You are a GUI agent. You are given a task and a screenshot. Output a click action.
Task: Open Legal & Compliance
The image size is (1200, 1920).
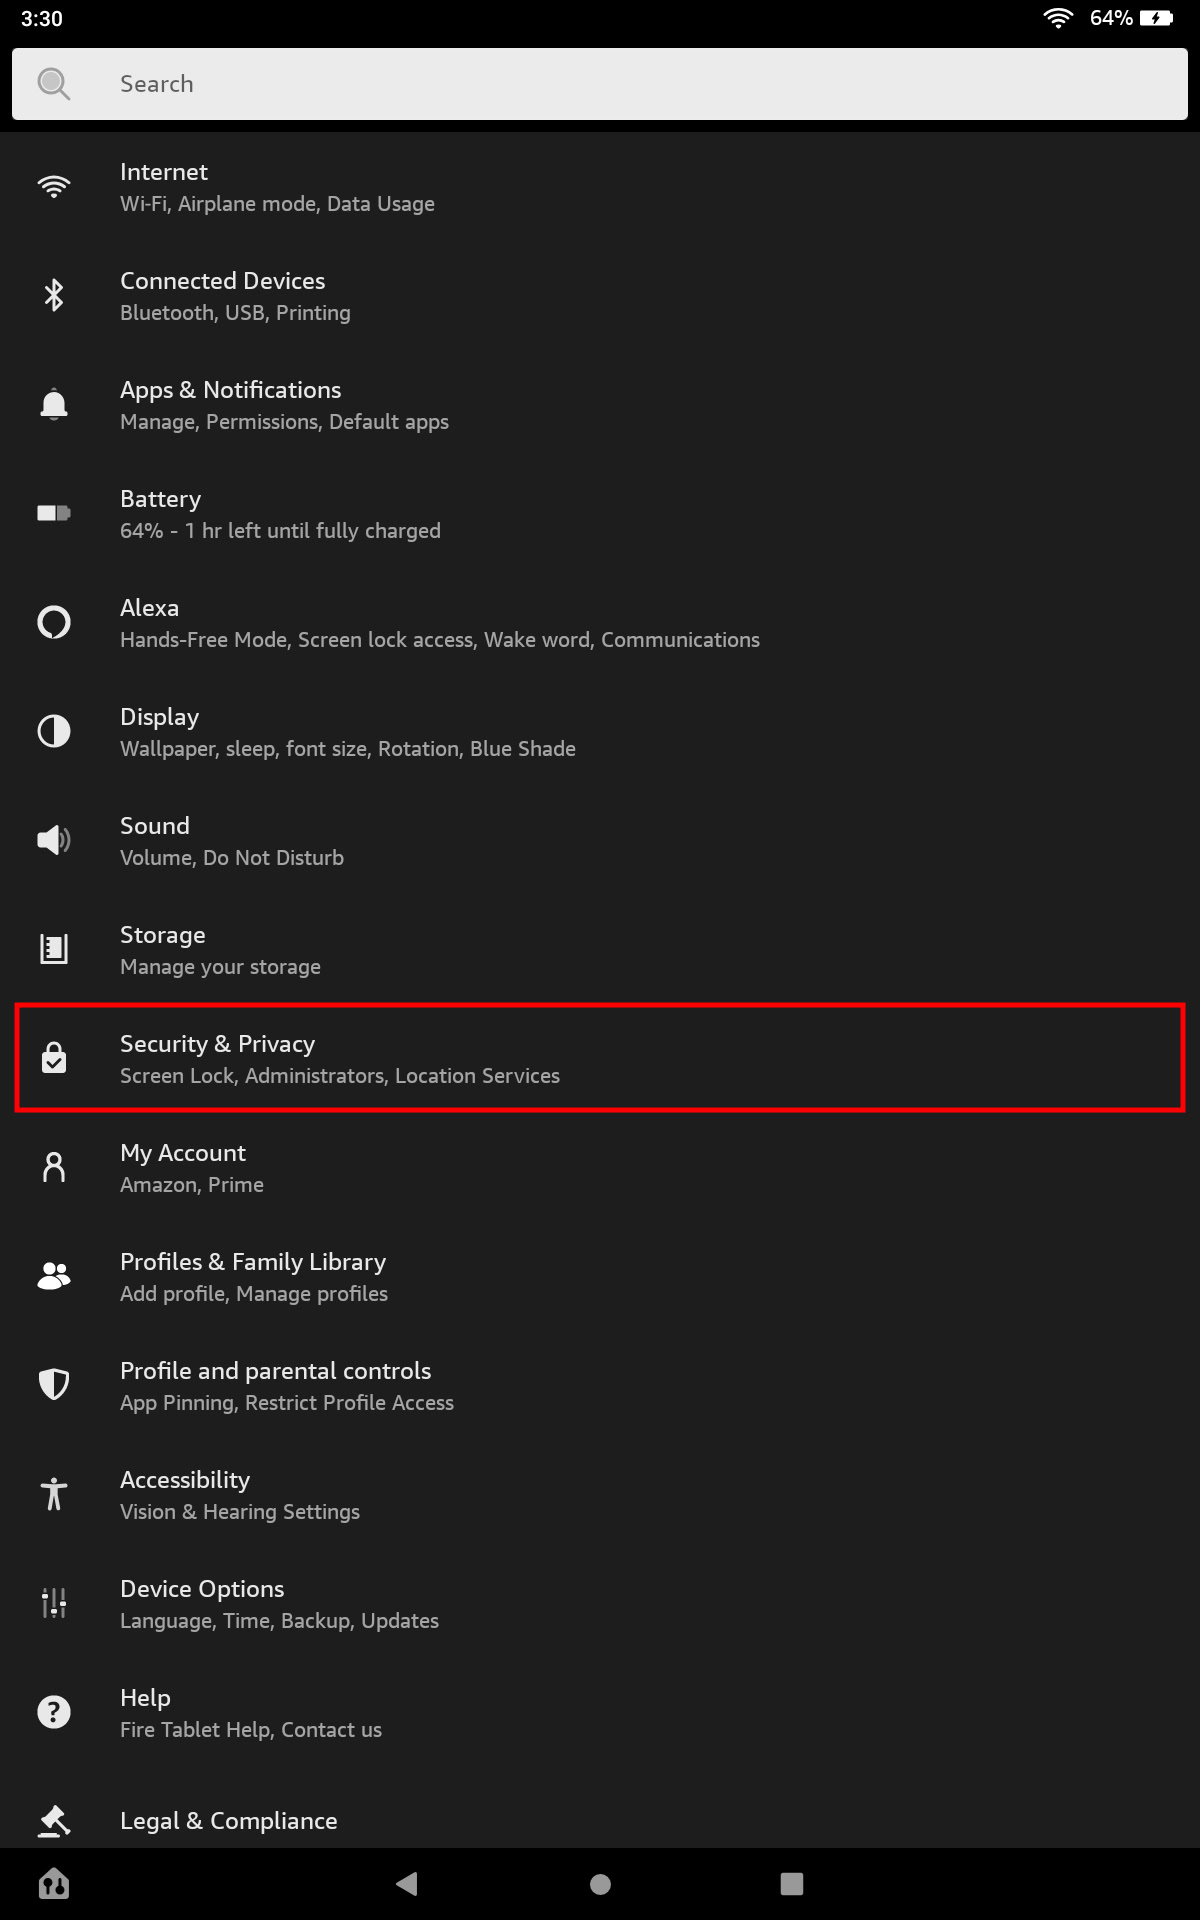tap(229, 1821)
